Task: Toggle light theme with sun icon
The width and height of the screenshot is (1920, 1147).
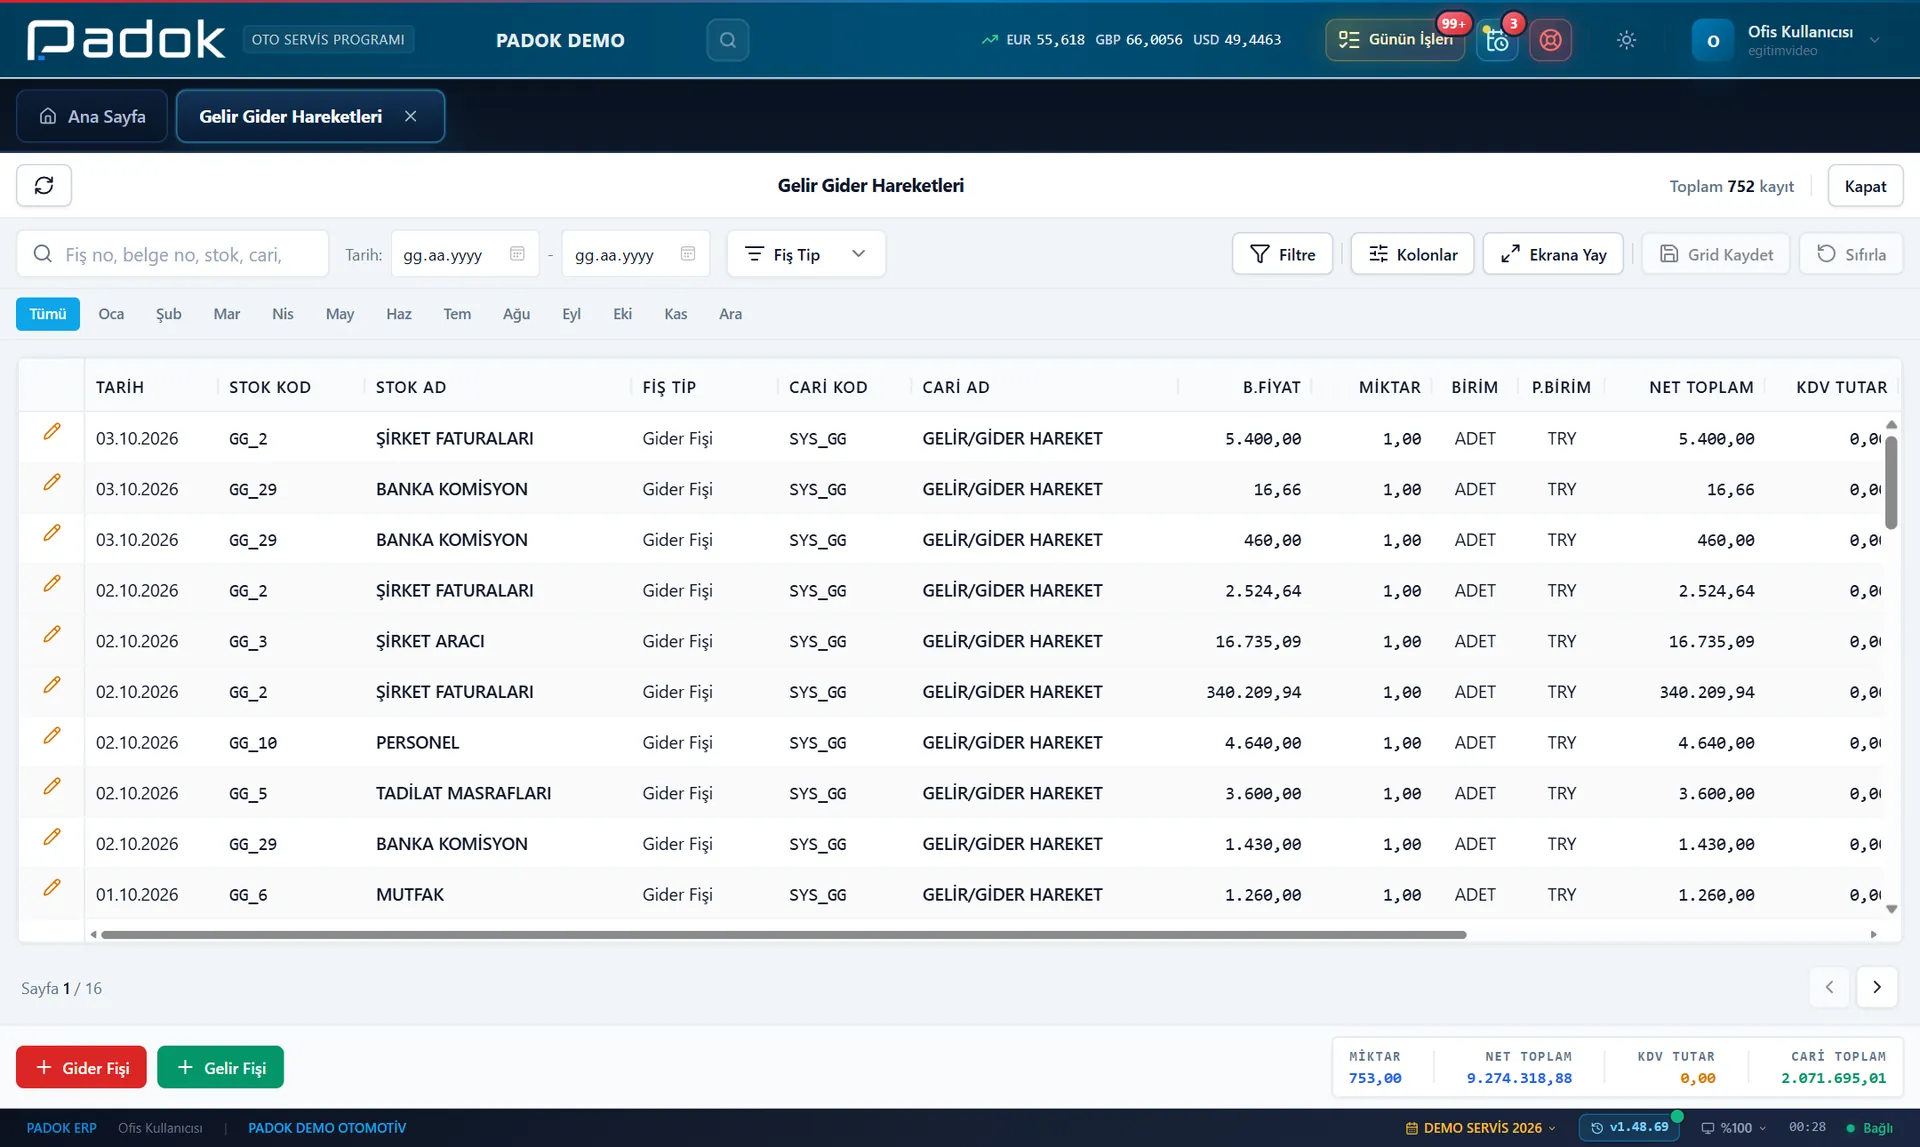Action: [1627, 40]
